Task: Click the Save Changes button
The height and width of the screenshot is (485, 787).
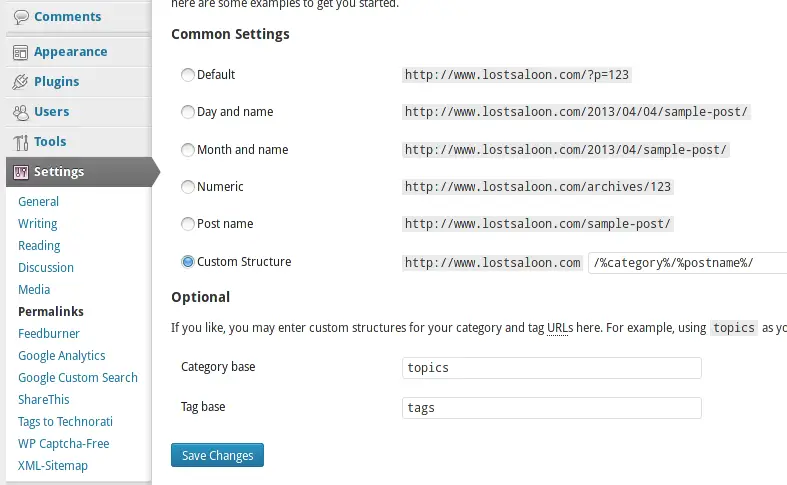Action: pos(217,455)
